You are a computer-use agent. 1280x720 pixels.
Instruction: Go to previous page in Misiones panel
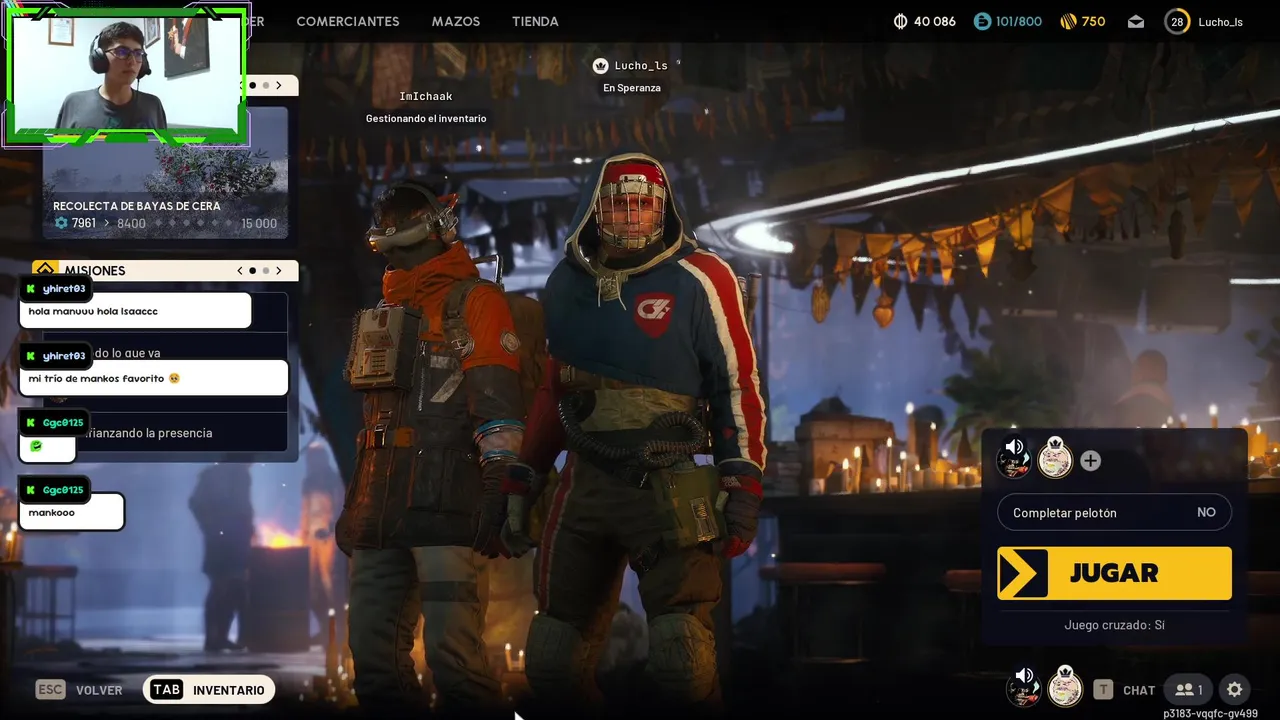point(240,270)
